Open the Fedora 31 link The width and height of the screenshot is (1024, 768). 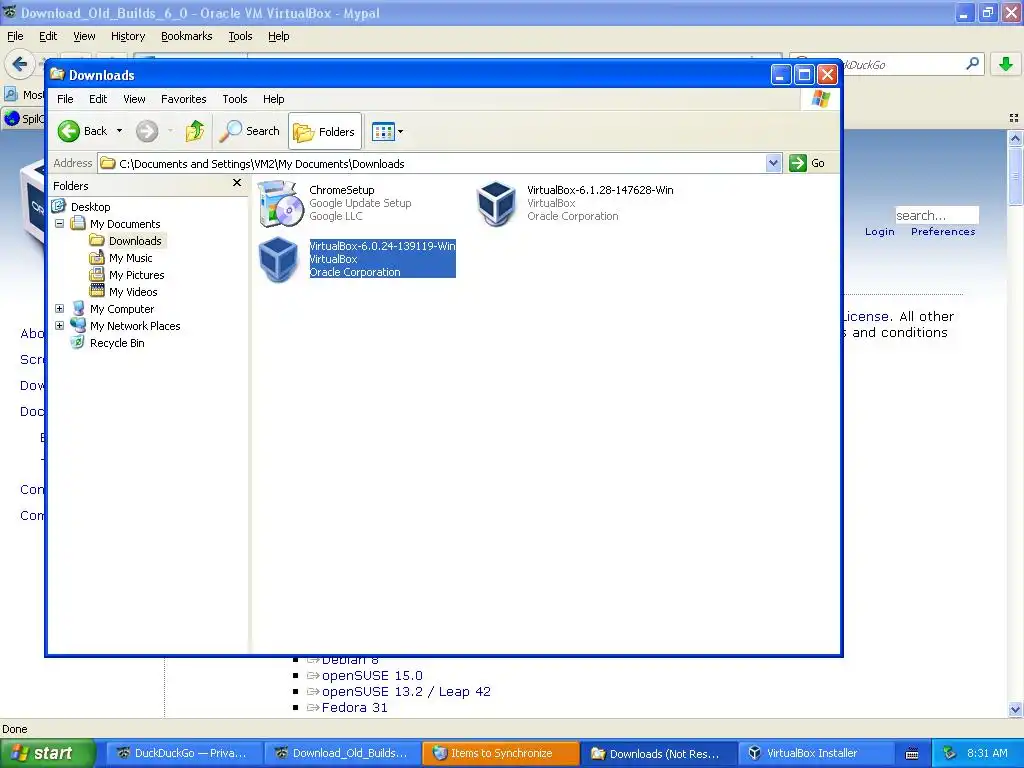[355, 708]
